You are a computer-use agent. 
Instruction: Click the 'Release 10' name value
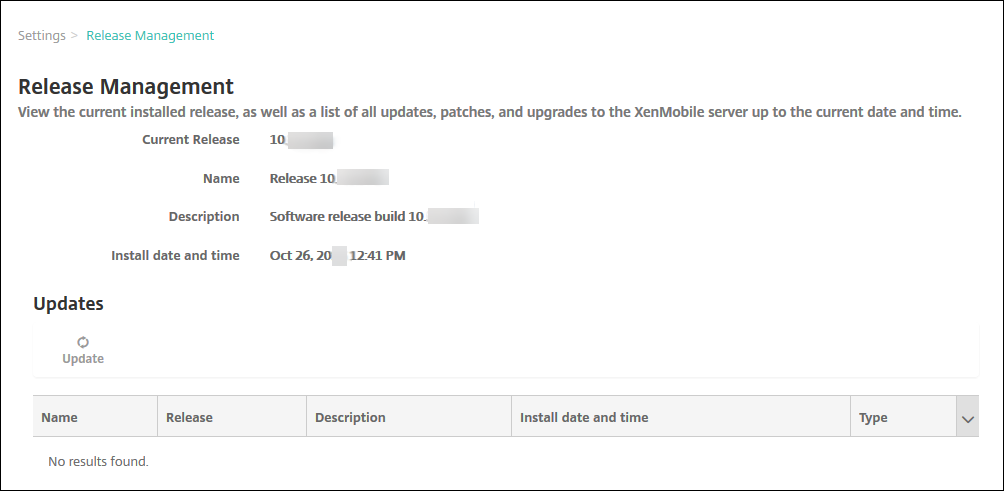[x=328, y=178]
